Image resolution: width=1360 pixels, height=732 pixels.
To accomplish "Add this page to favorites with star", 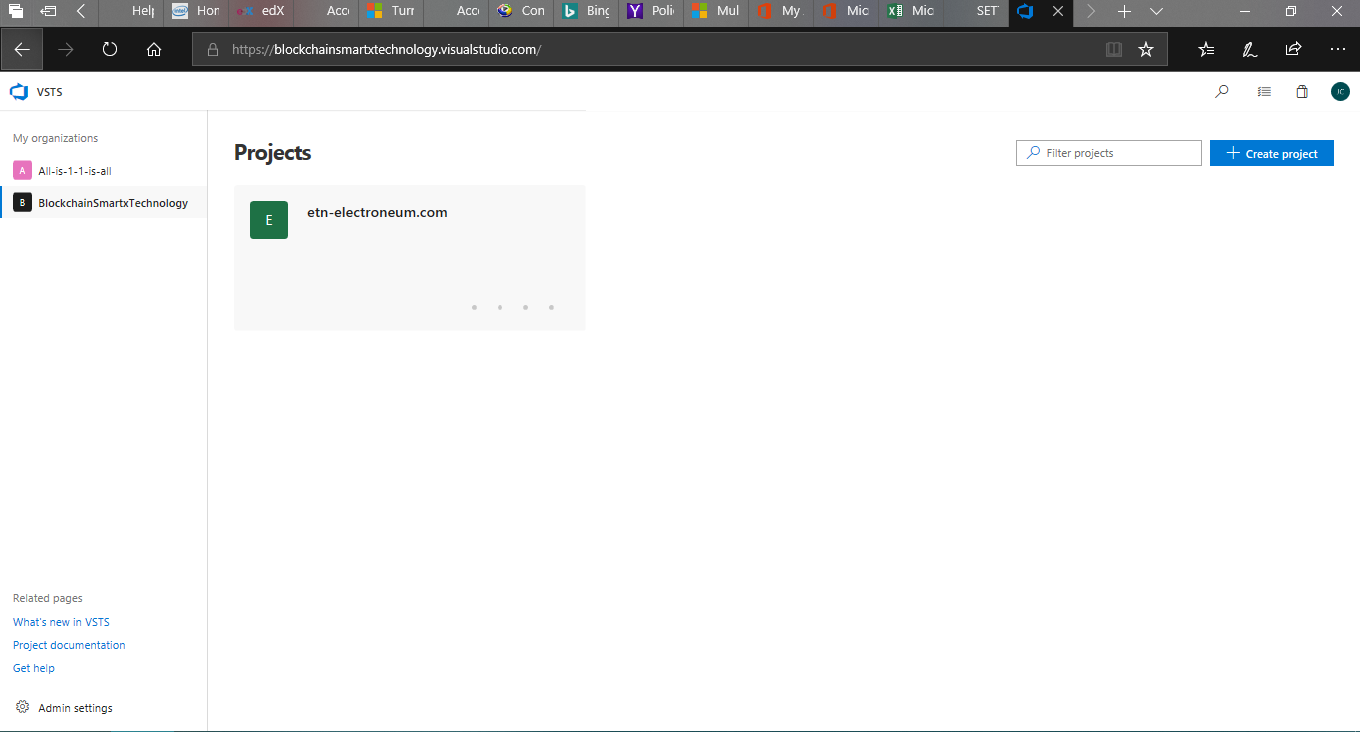I will tap(1146, 49).
